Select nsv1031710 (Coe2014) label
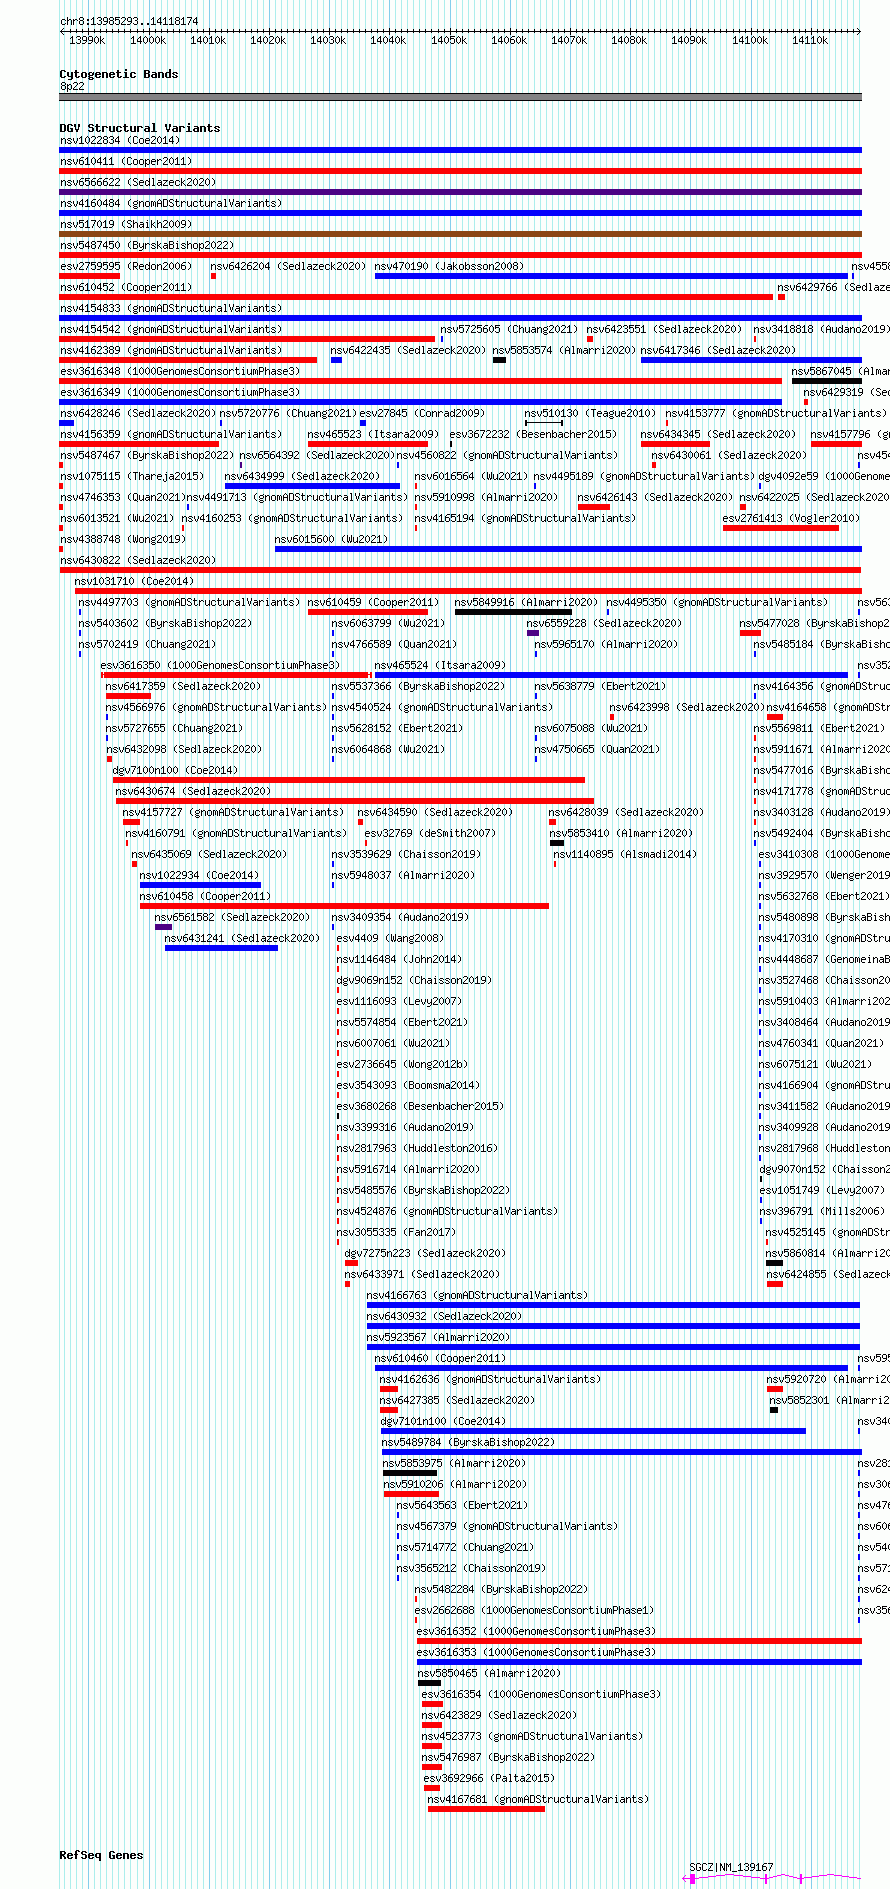 pyautogui.click(x=135, y=581)
